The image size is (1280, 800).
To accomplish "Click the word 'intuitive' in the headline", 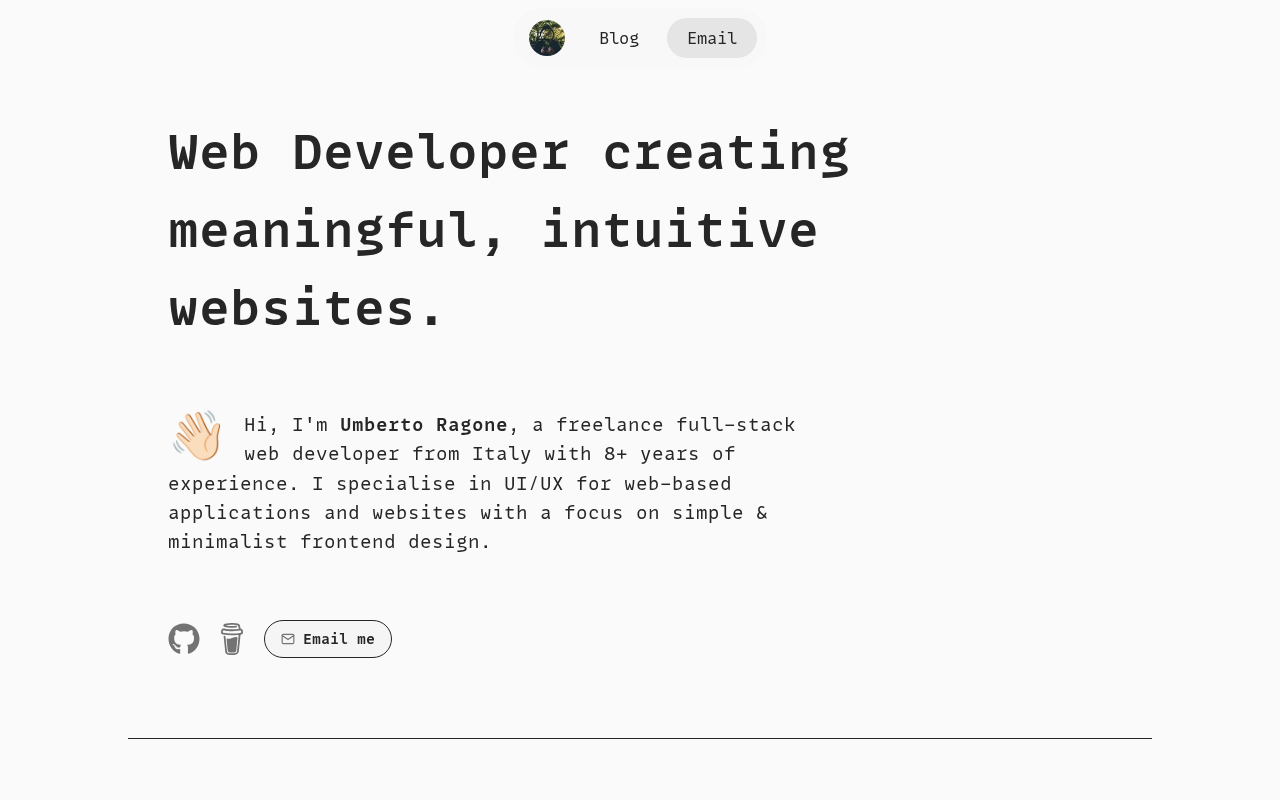I will [679, 229].
